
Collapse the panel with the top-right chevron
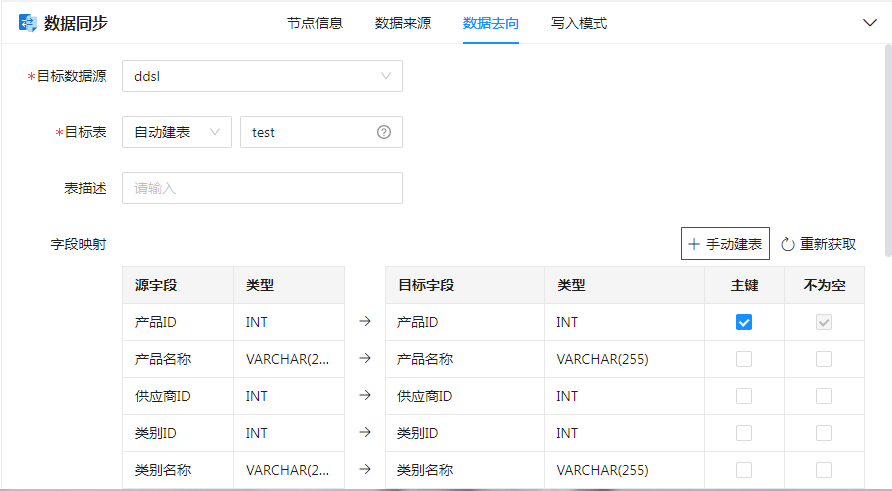[x=869, y=23]
